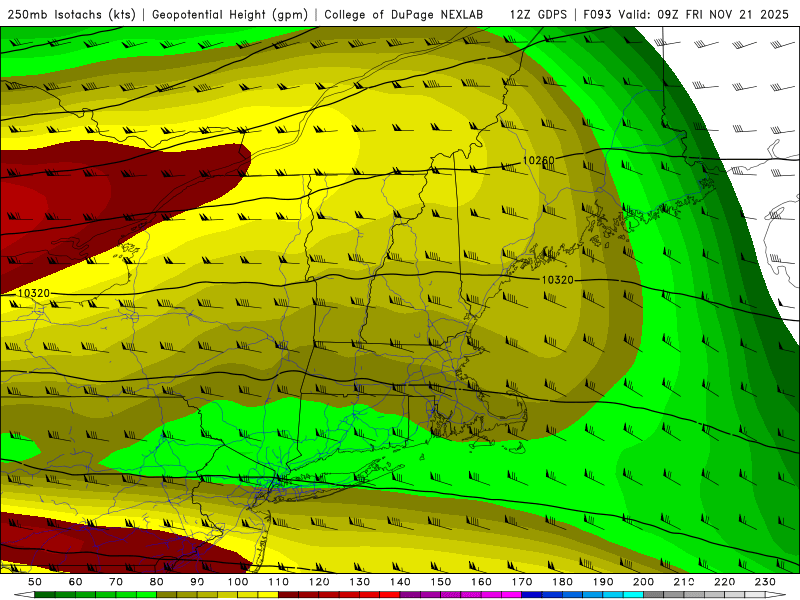Pick the 80 value on the color scale
This screenshot has width=800, height=600.
point(157,582)
